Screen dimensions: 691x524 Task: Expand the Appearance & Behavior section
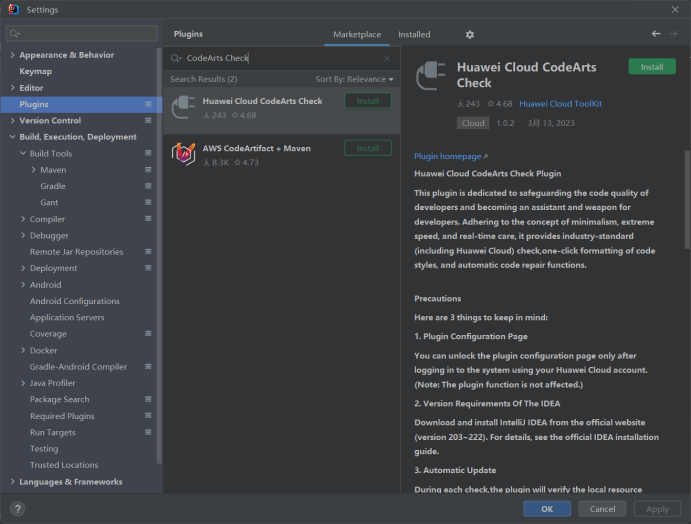[12, 55]
